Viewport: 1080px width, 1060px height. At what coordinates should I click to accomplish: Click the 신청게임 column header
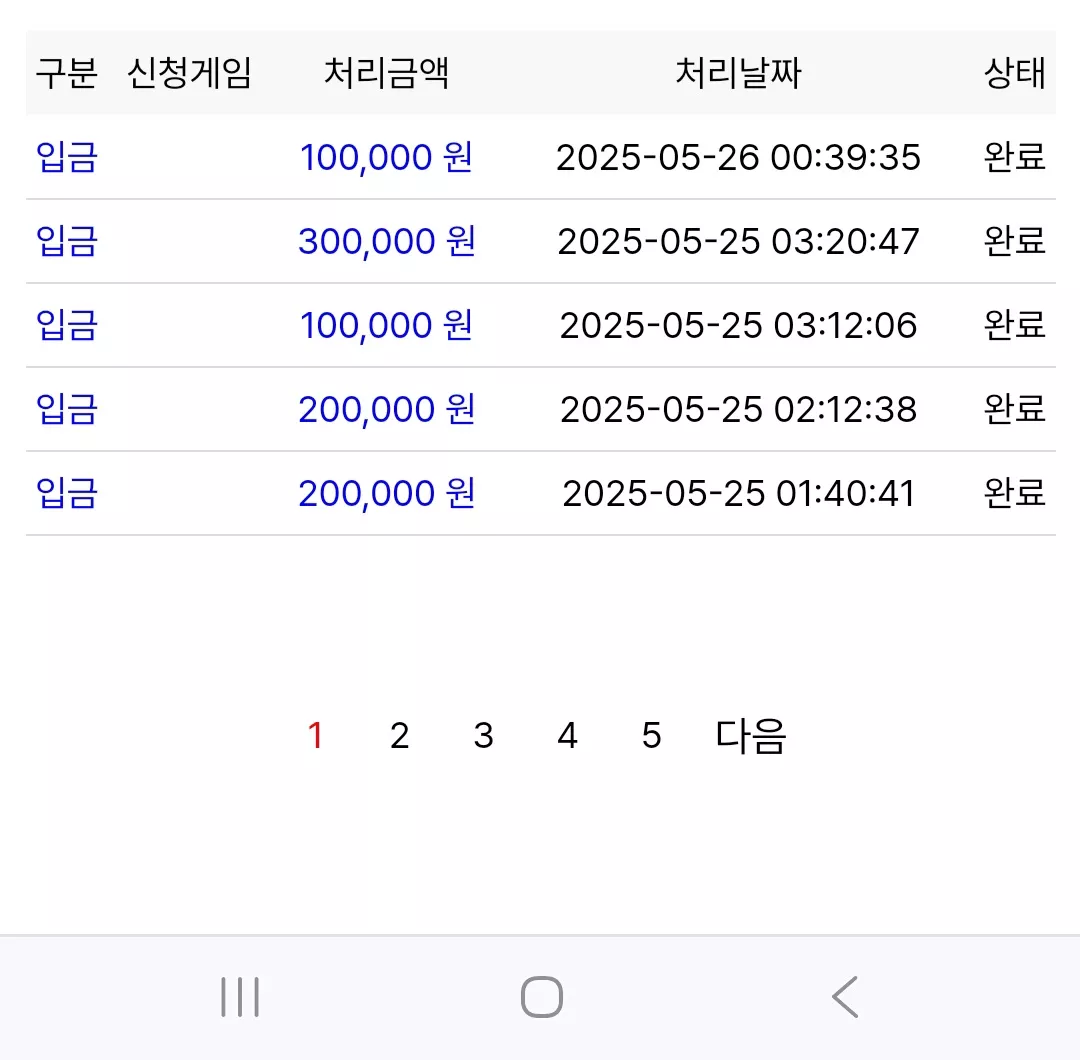[189, 73]
